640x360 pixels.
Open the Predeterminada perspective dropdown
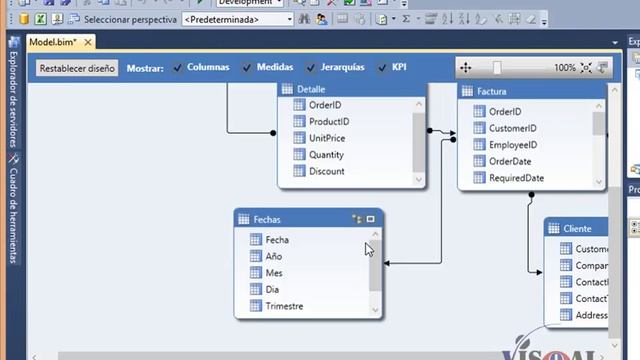coord(289,19)
